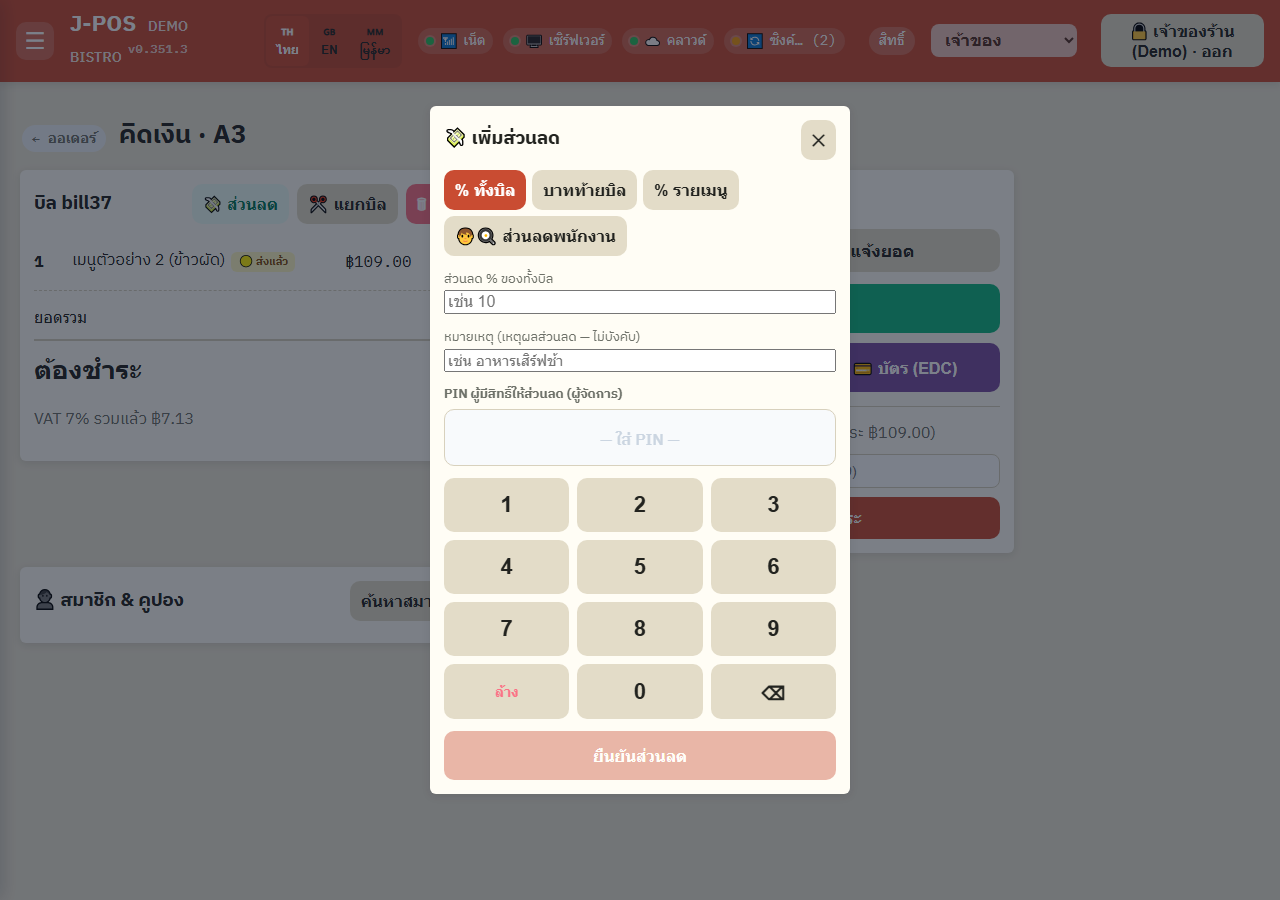1280x900 pixels.
Task: Tap digit 1 on the PIN pad
Action: coord(506,505)
